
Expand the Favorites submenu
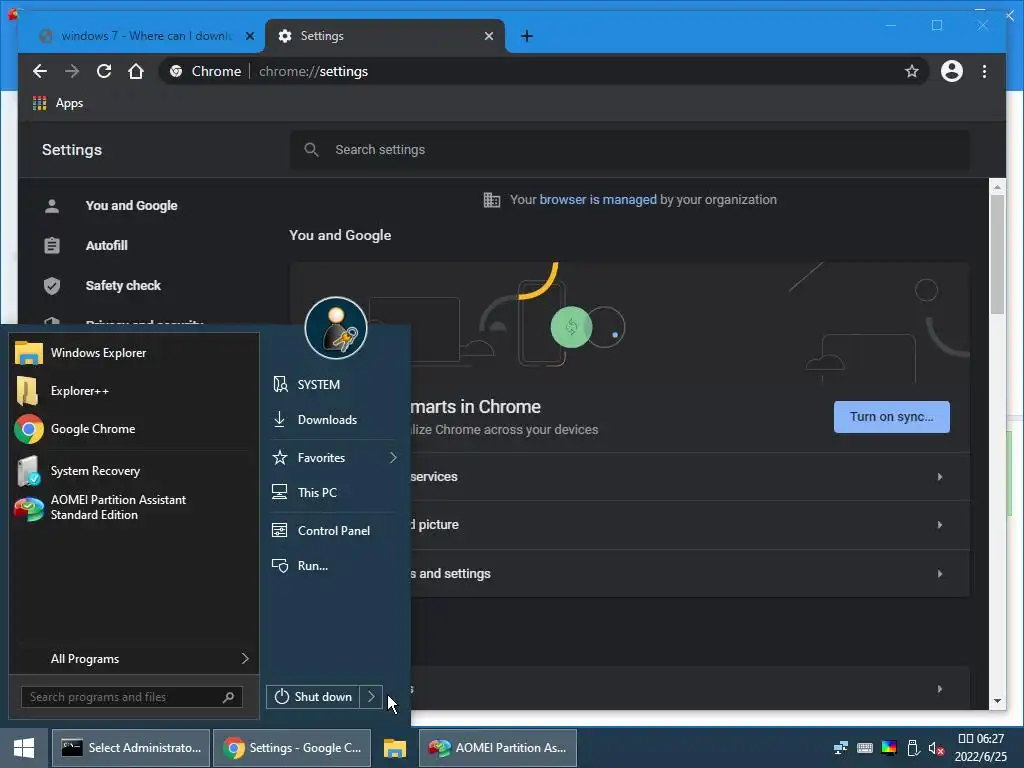[334, 458]
